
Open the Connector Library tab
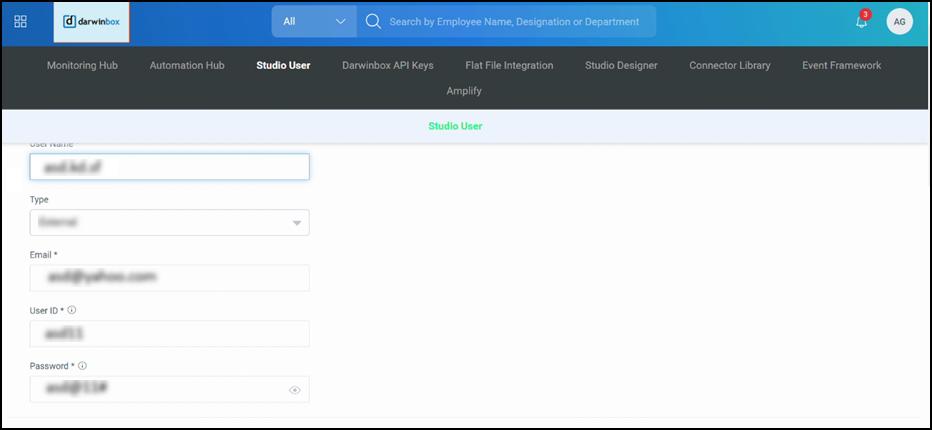(x=730, y=66)
